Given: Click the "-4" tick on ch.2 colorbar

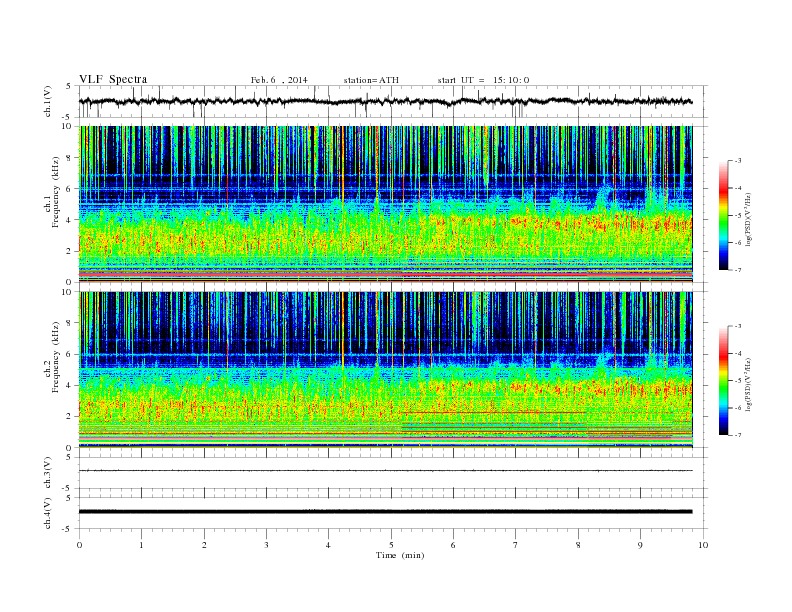Looking at the screenshot, I should (x=738, y=353).
